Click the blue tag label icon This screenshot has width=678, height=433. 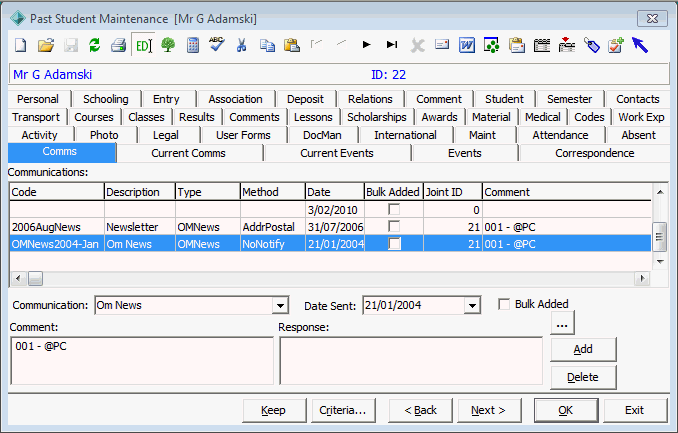point(592,45)
